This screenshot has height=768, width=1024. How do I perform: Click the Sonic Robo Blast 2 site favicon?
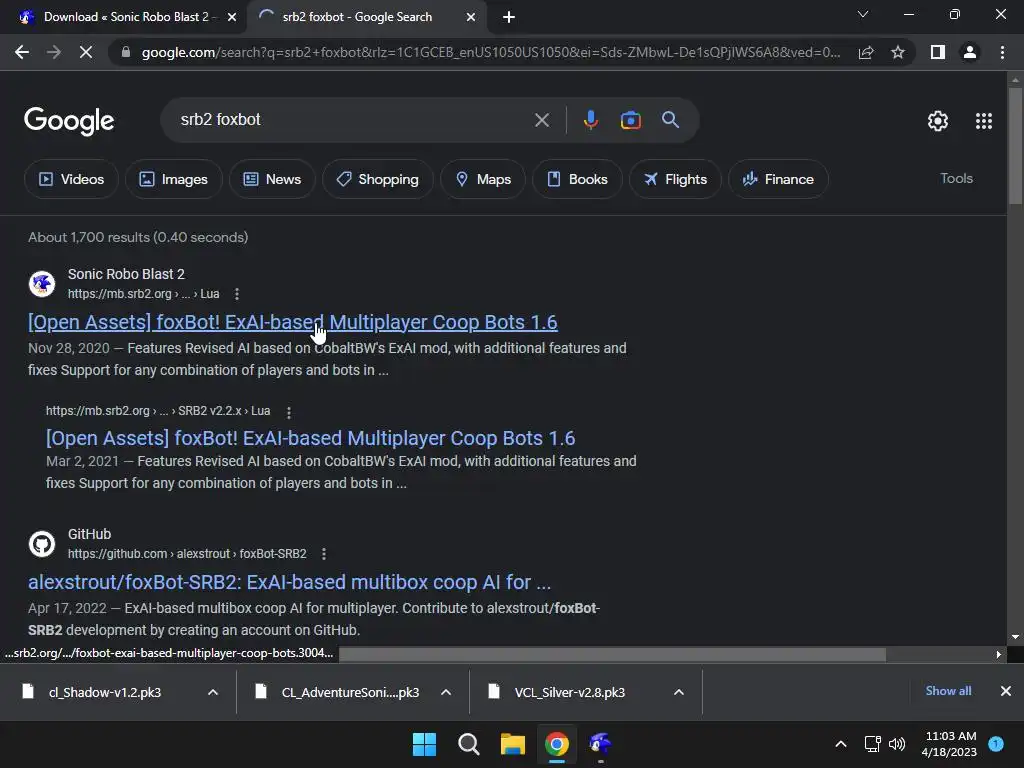tap(42, 284)
